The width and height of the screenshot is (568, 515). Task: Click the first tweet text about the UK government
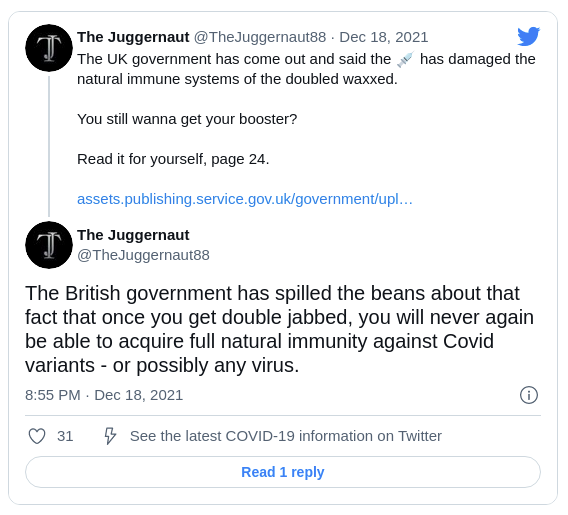(306, 69)
